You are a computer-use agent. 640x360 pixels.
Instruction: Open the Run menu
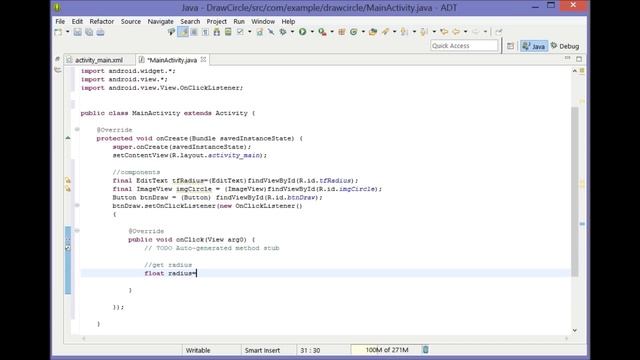239,21
